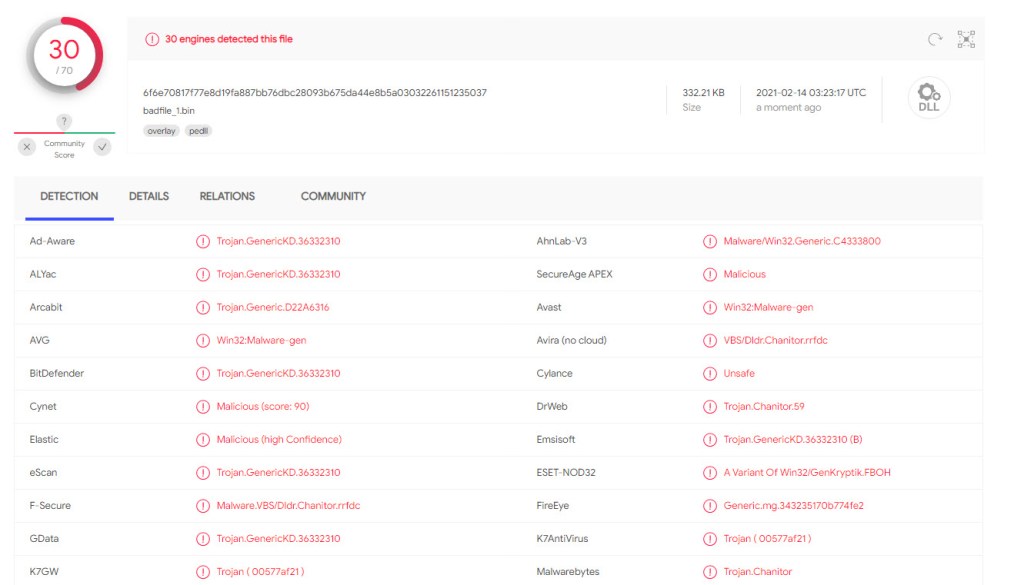Click the 30/70 detection score gauge

(64, 55)
